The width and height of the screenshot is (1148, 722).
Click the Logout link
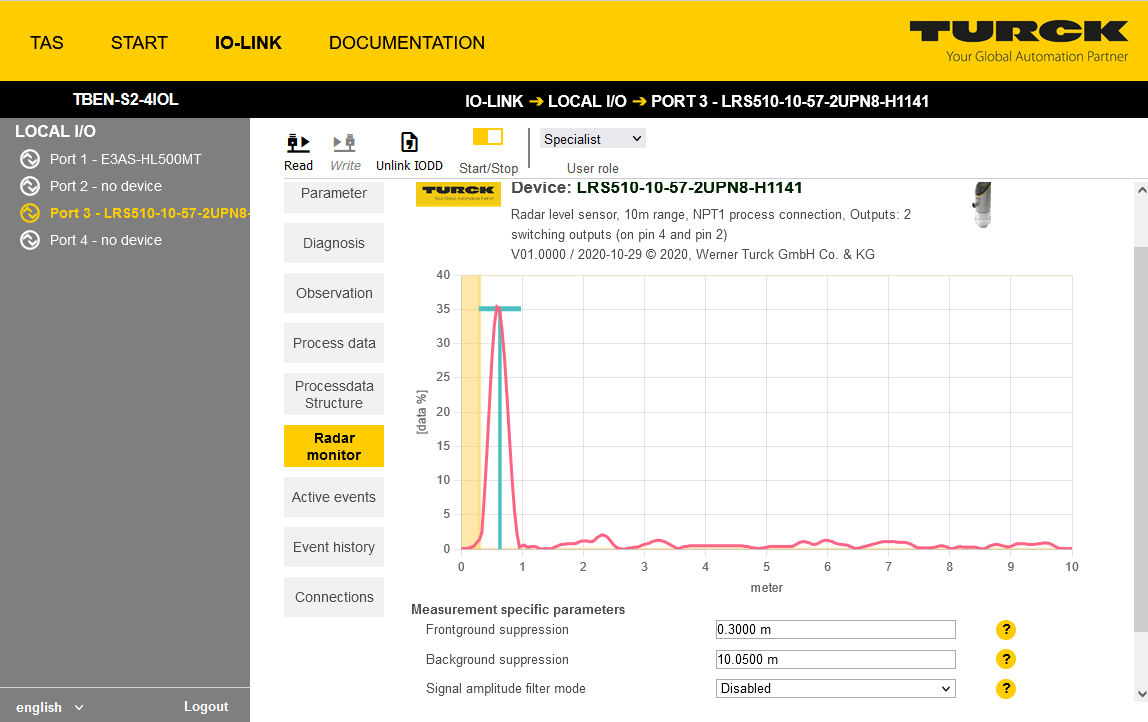point(206,707)
